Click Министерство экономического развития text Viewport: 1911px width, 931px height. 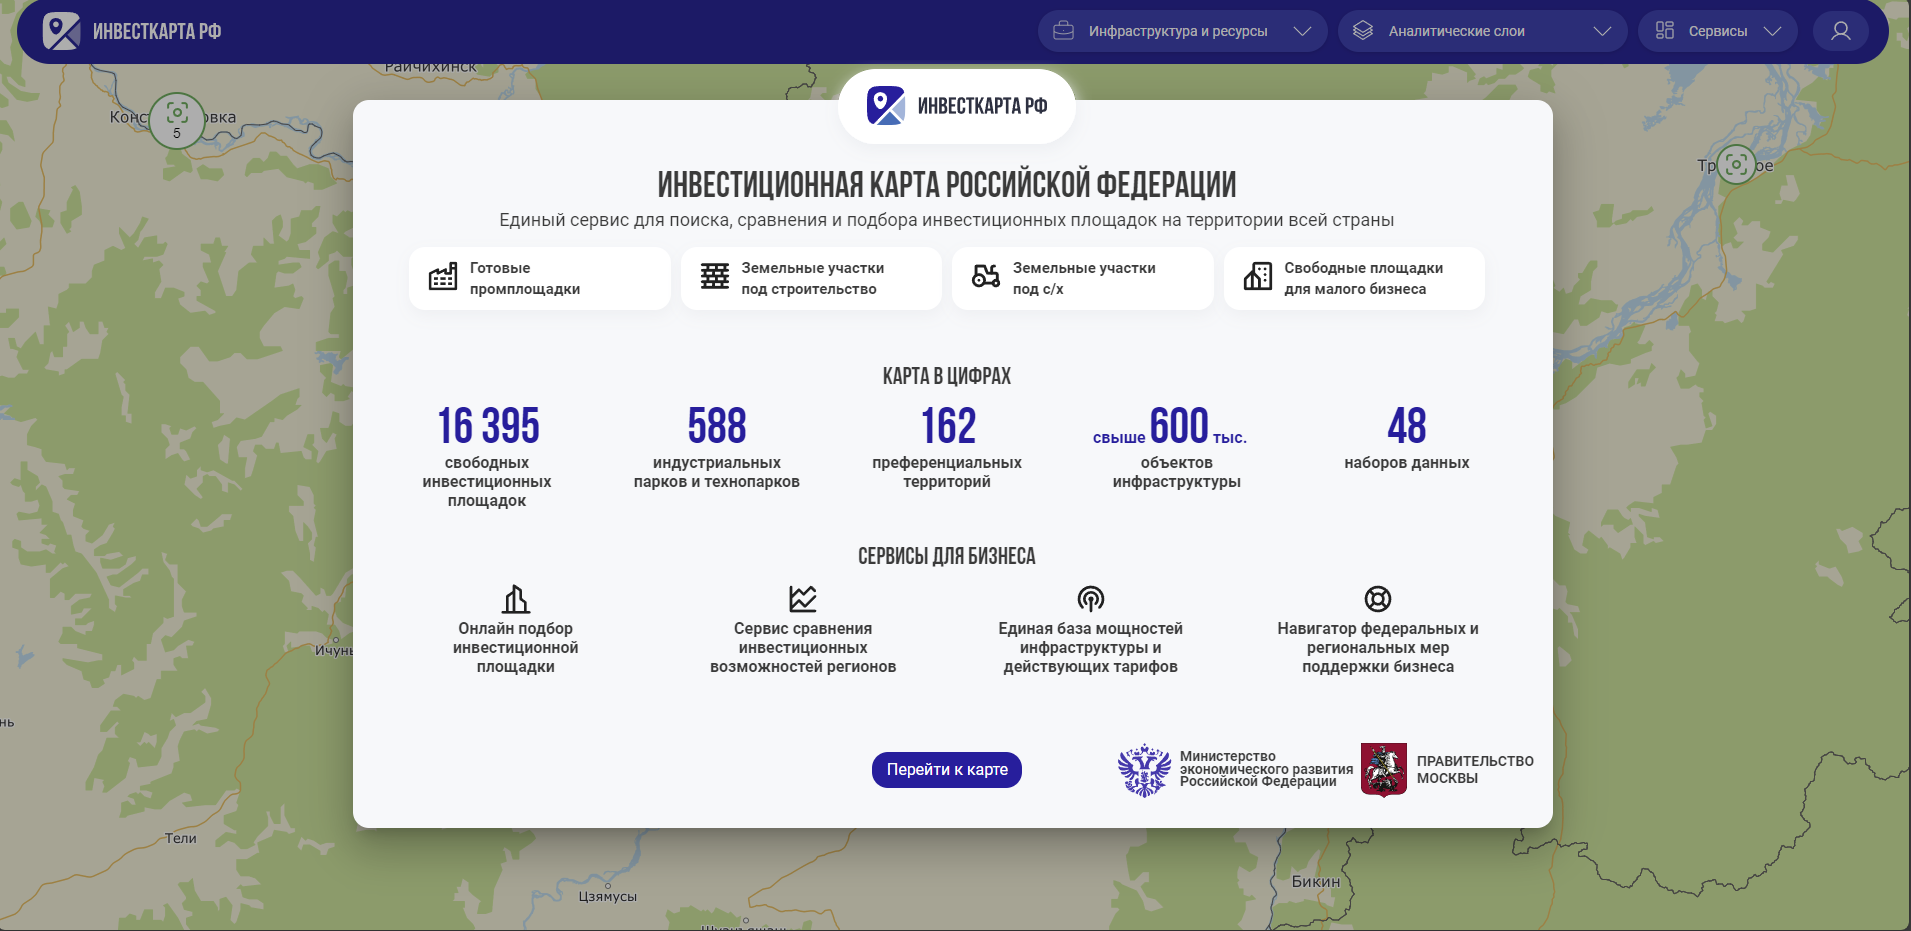[1266, 769]
